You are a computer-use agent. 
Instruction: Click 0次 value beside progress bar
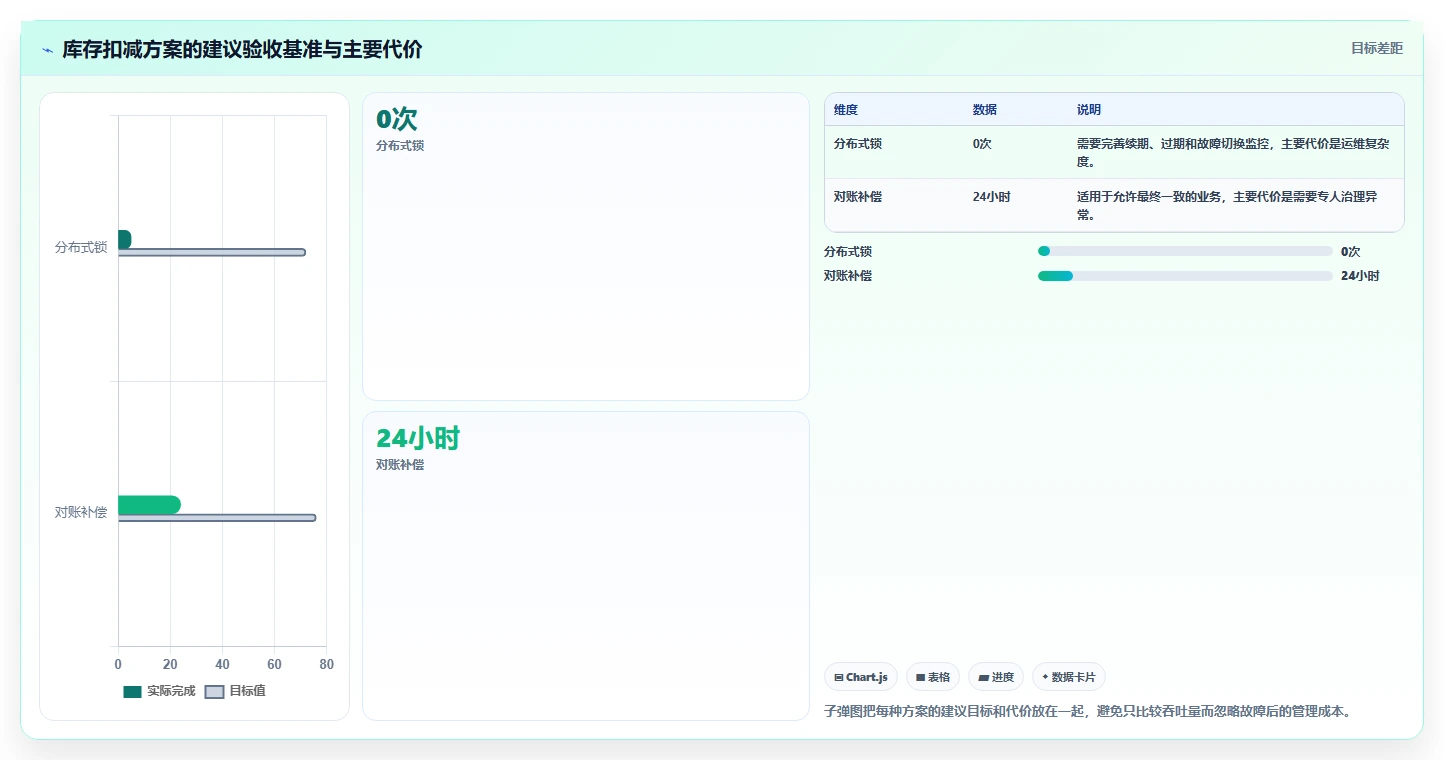click(1350, 252)
